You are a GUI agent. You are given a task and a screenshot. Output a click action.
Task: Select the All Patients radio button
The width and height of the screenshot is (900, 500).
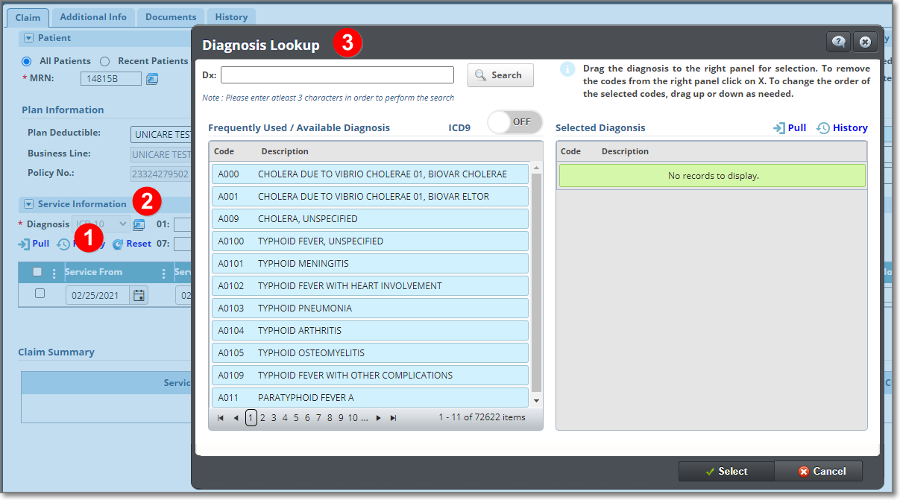click(x=28, y=61)
